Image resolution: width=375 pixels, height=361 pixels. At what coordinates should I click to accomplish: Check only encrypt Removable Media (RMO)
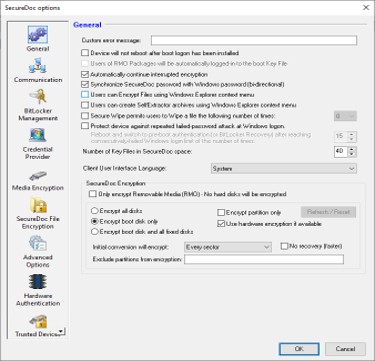point(92,194)
